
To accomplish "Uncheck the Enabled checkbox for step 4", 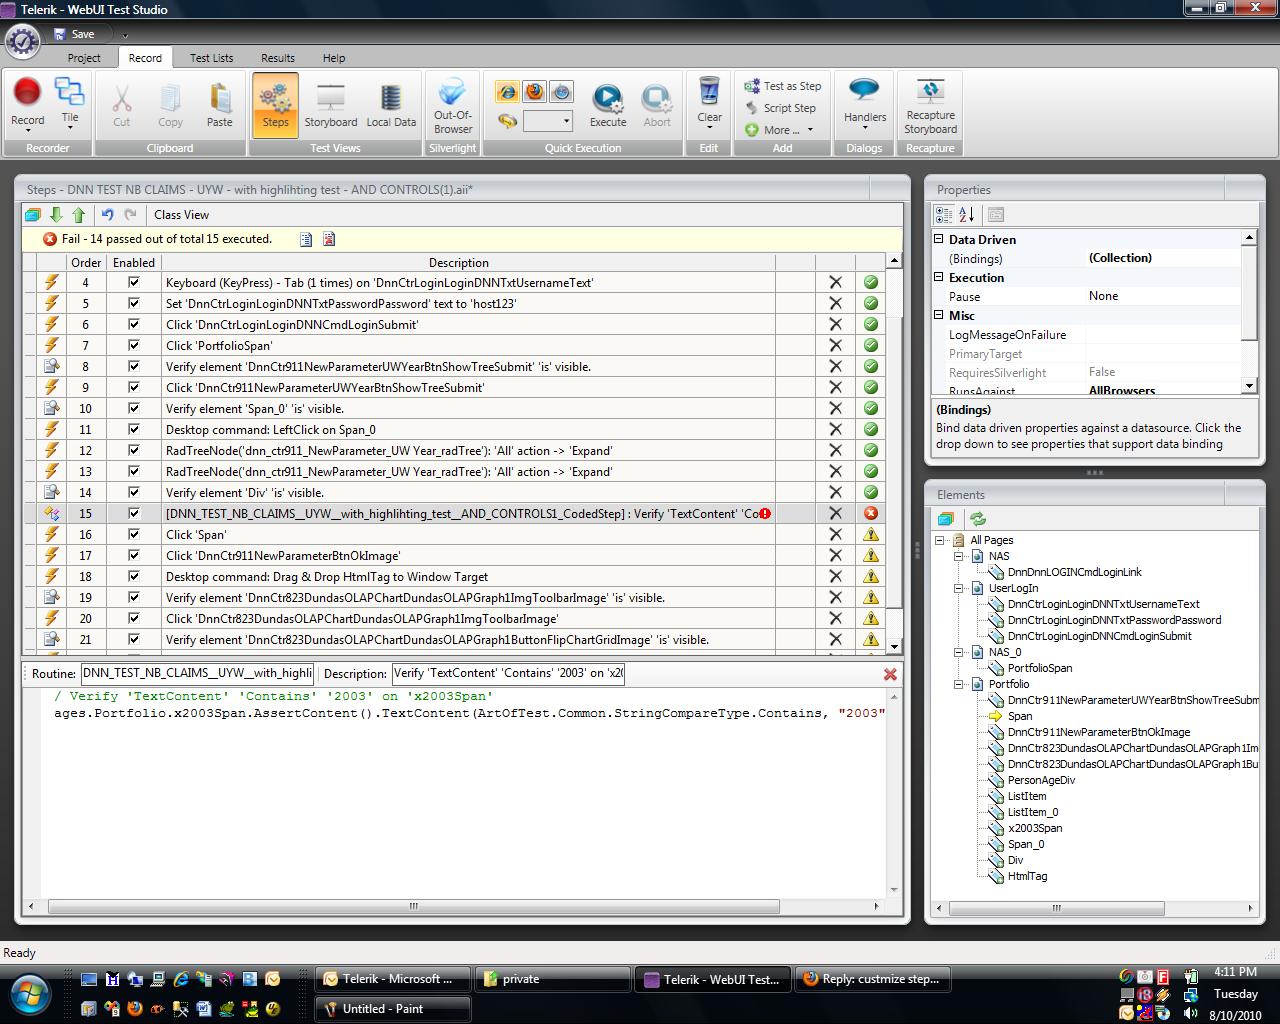I will 134,283.
